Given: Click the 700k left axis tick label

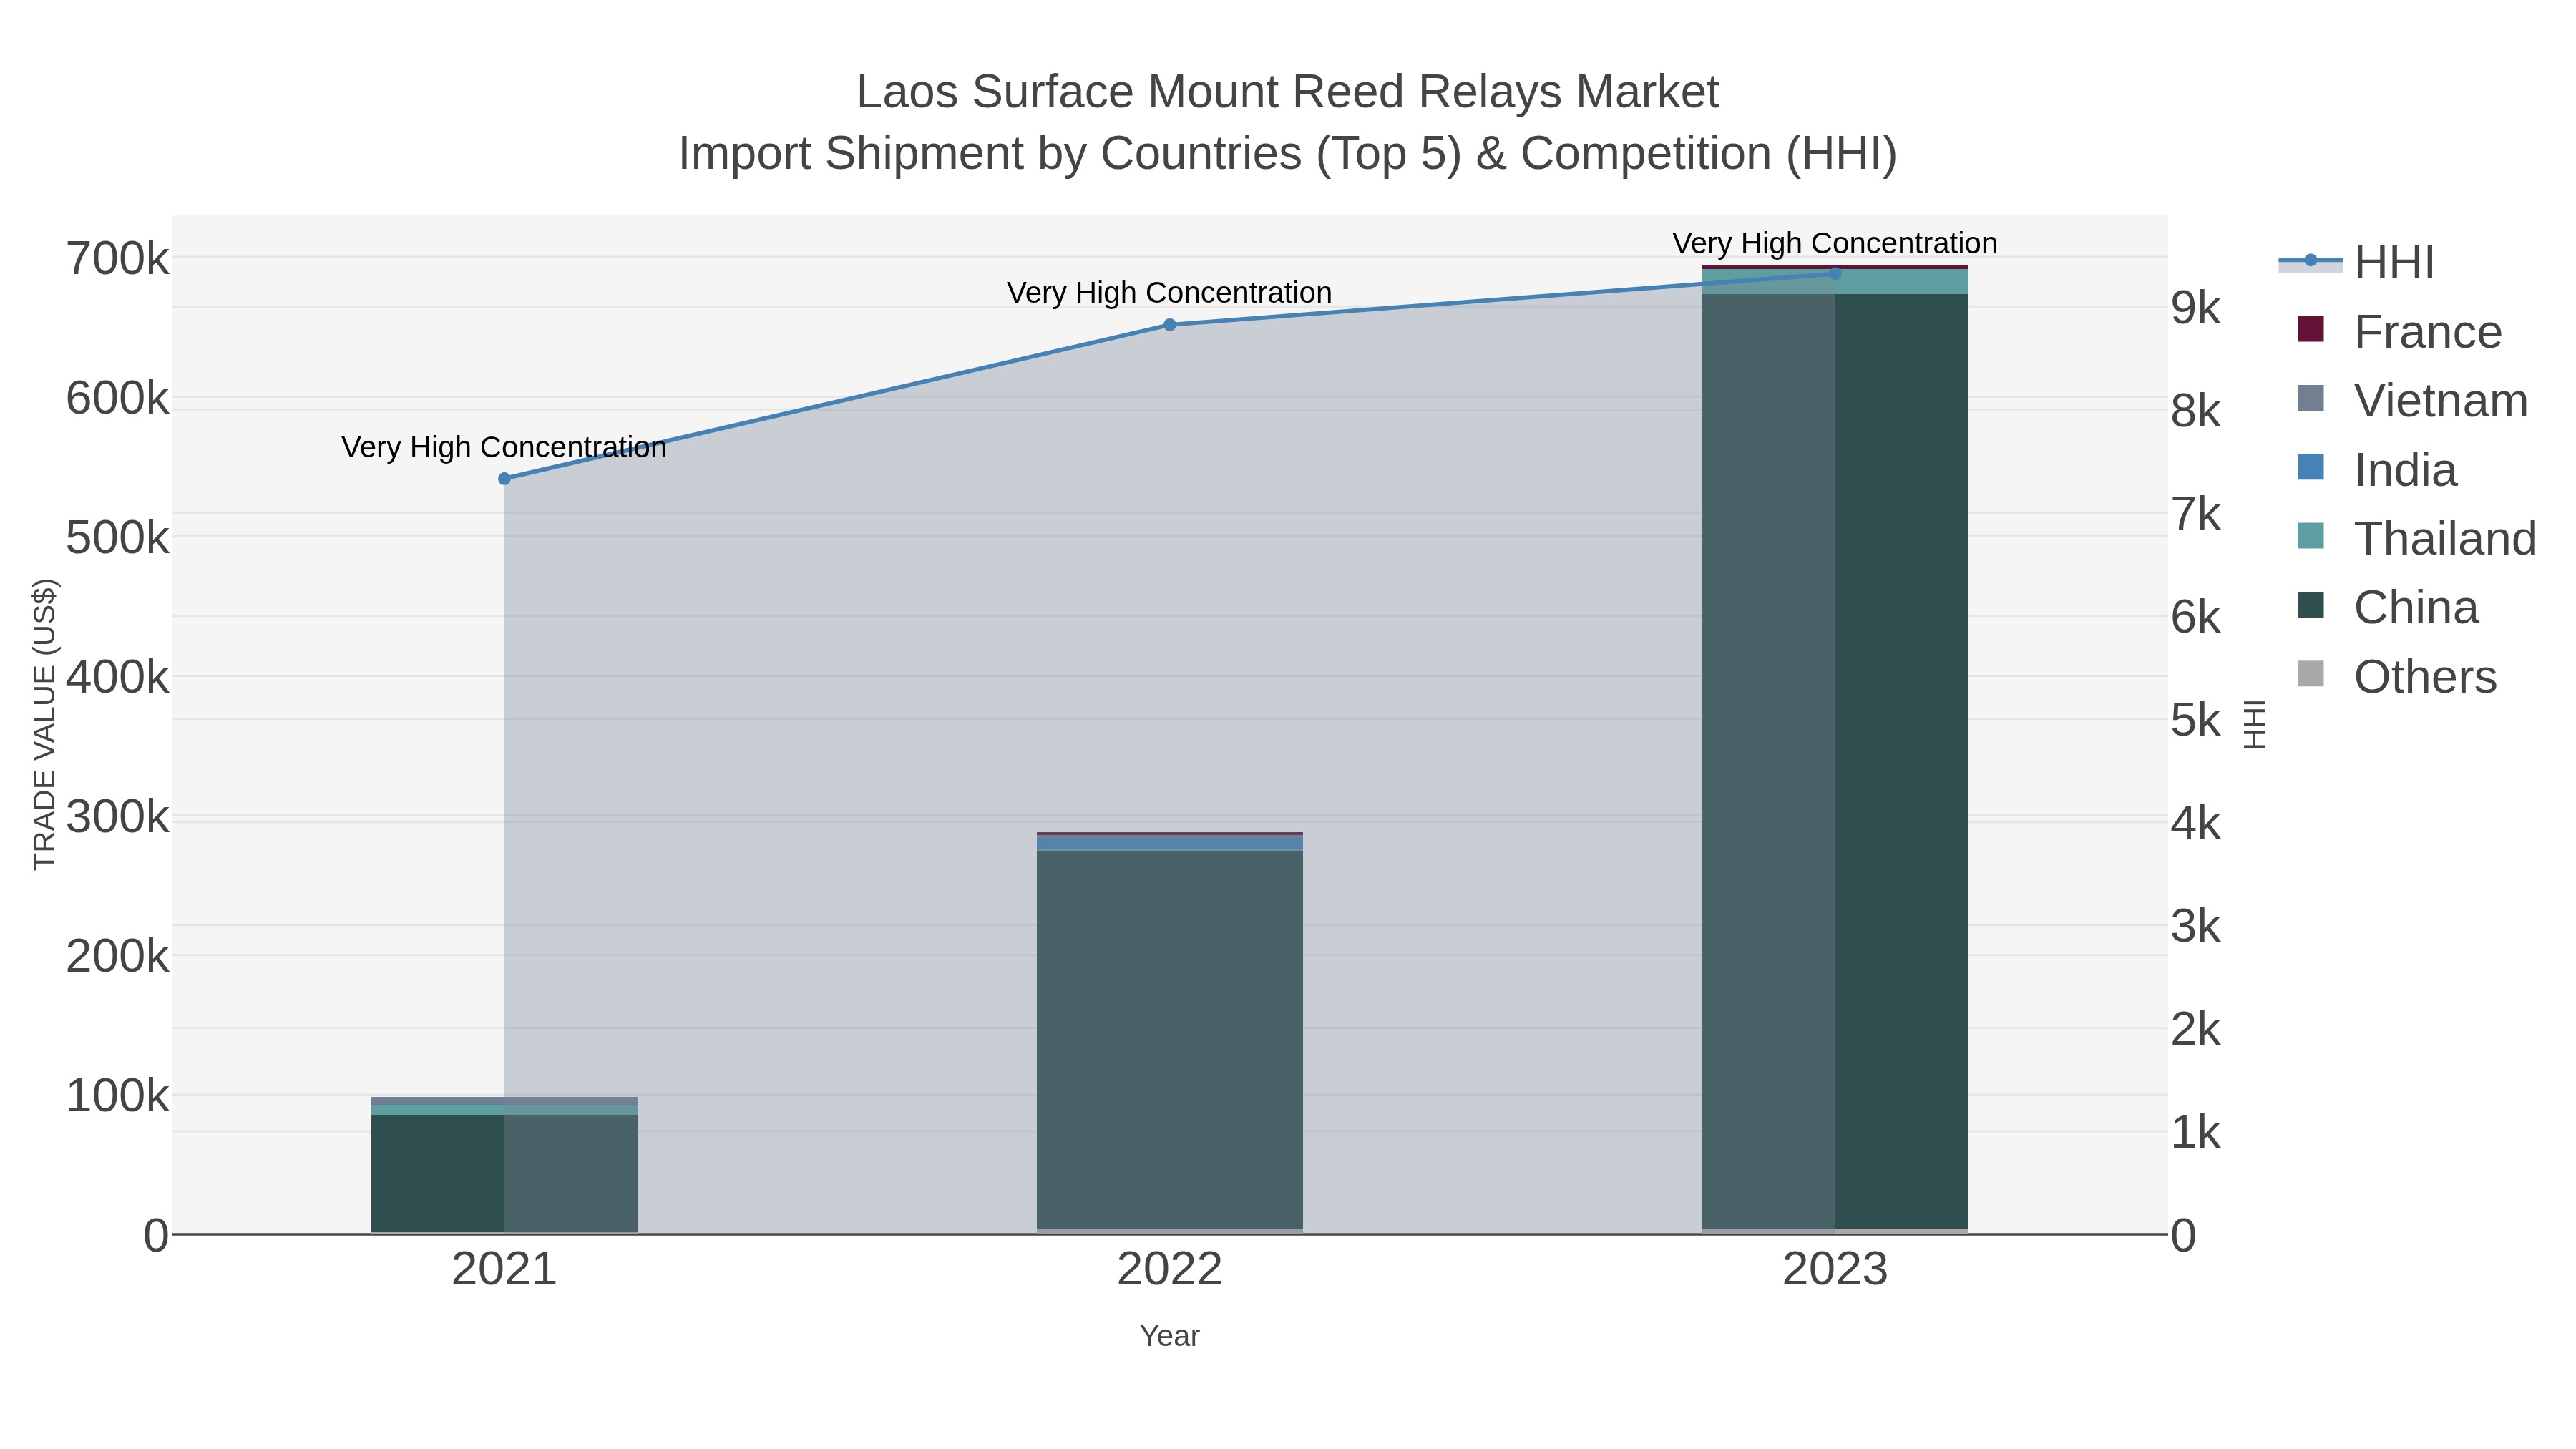Looking at the screenshot, I should 117,259.
